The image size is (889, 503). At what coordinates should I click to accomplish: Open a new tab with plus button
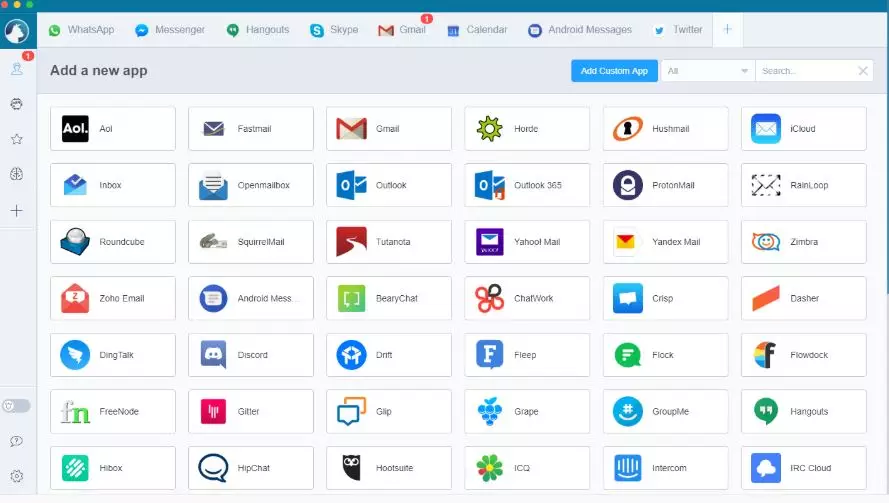727,30
